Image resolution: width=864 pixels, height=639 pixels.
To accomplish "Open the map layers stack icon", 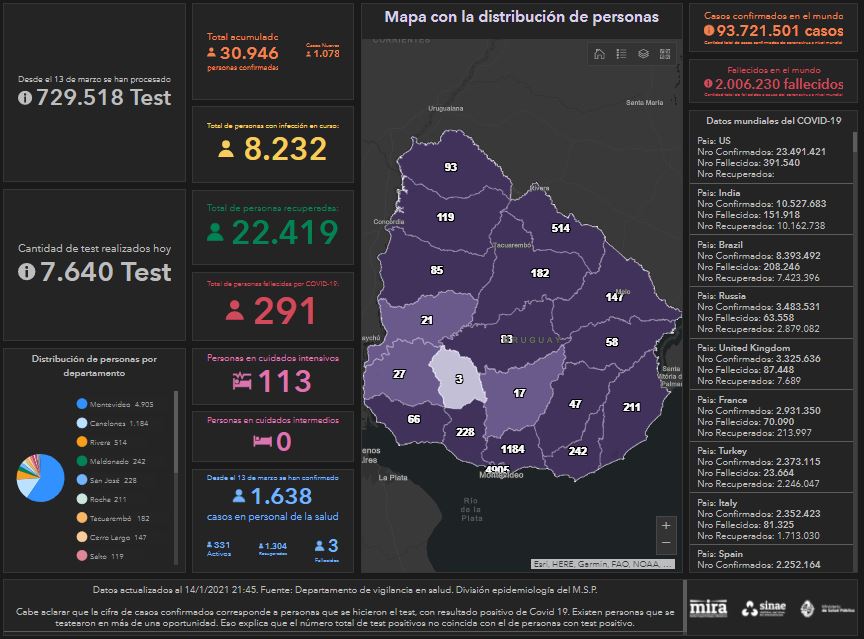I will (643, 54).
